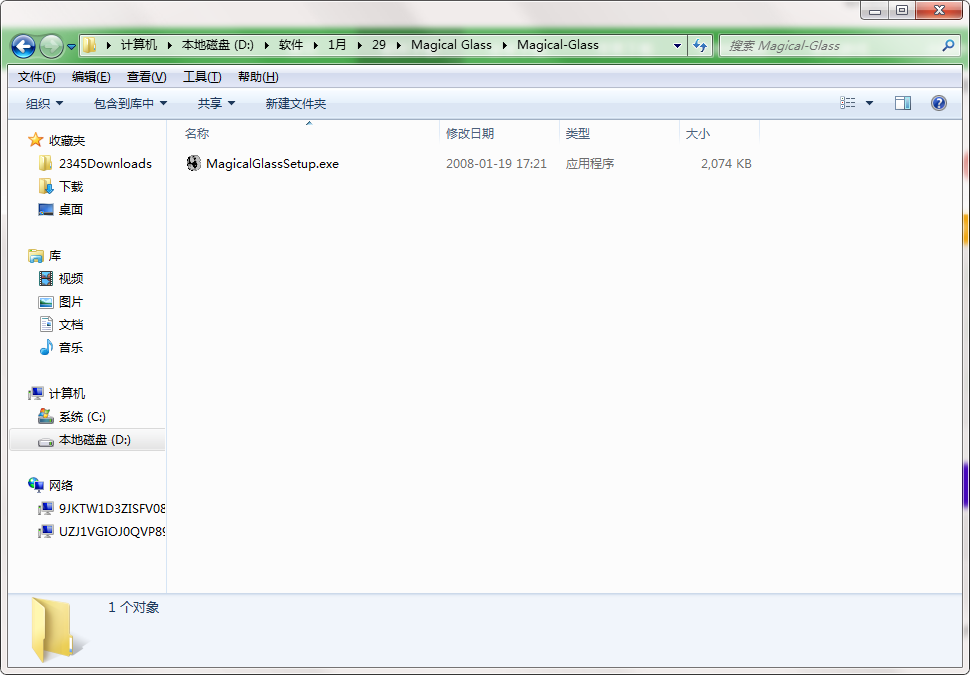Screen dimensions: 970x675
Task: Select 计算机 in the address breadcrumb
Action: [139, 45]
